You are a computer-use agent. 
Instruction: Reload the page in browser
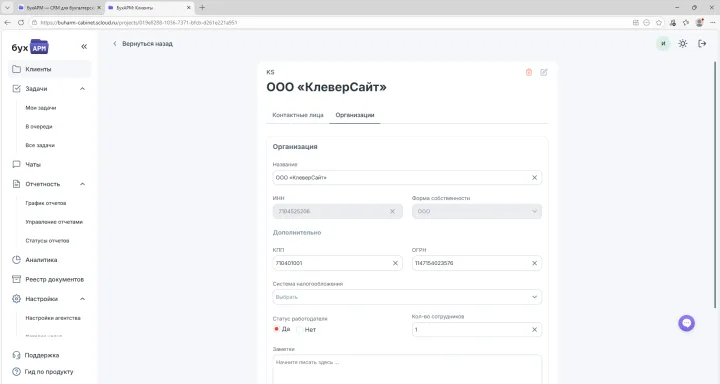[21, 23]
